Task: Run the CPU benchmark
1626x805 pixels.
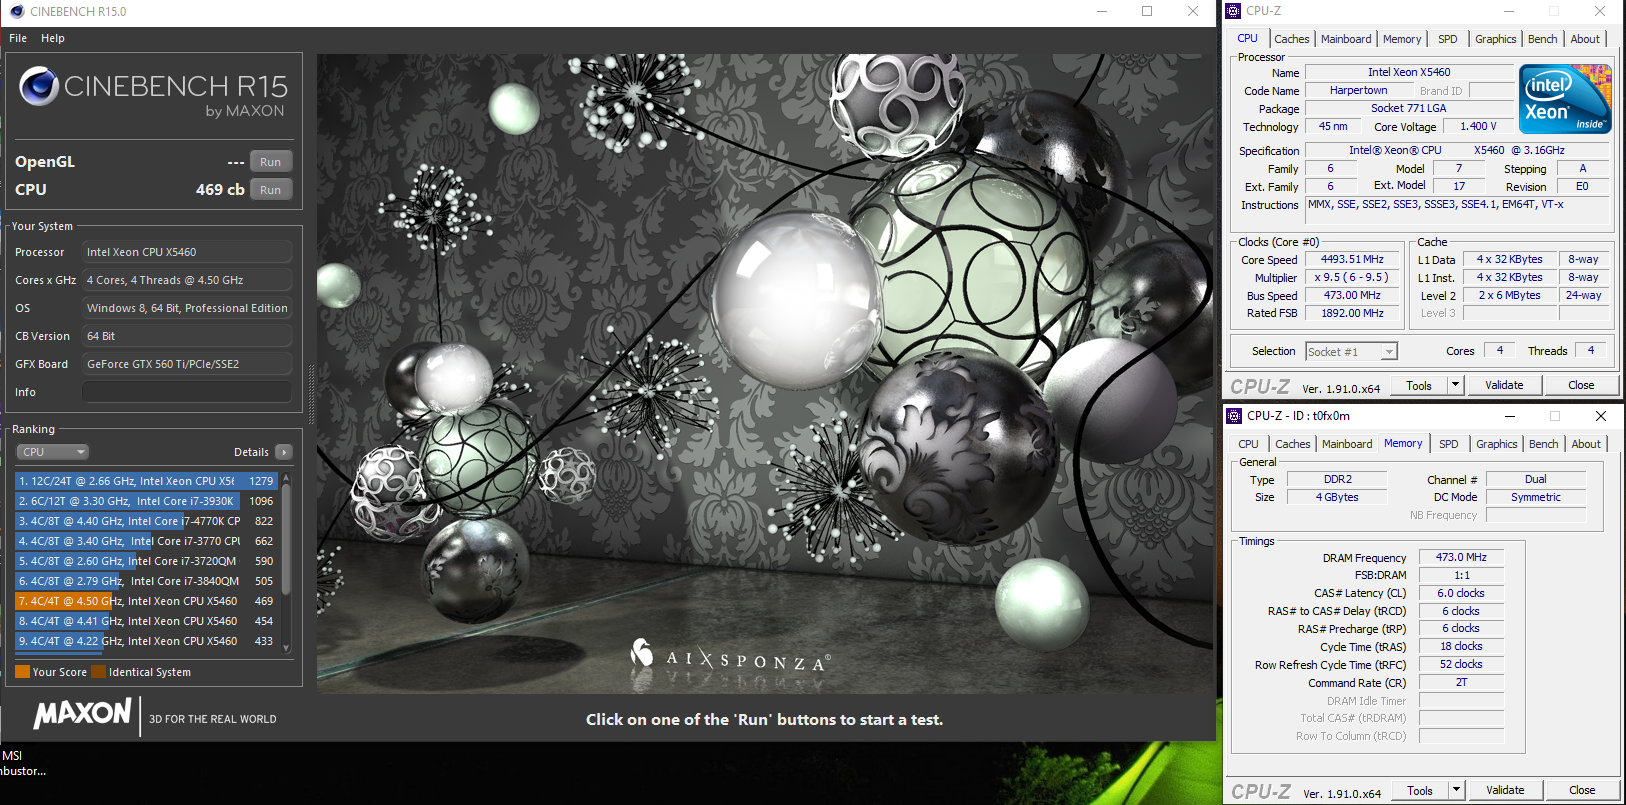Action: (x=271, y=190)
